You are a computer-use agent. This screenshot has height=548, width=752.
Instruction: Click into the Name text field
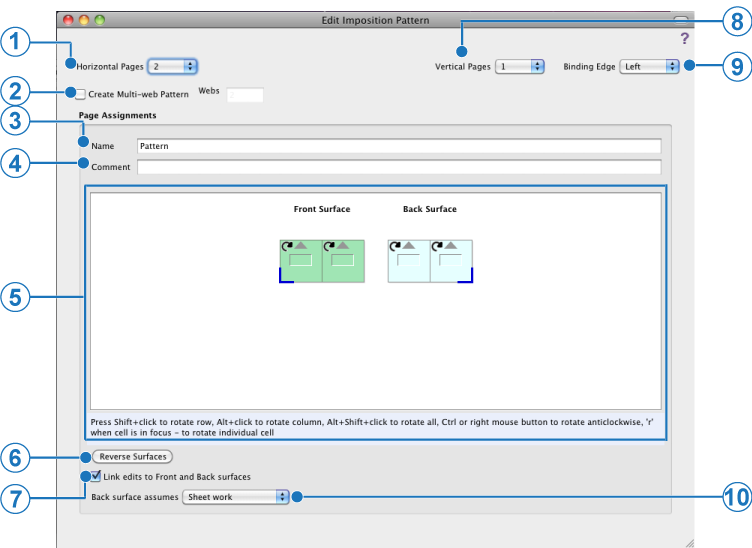pos(398,146)
